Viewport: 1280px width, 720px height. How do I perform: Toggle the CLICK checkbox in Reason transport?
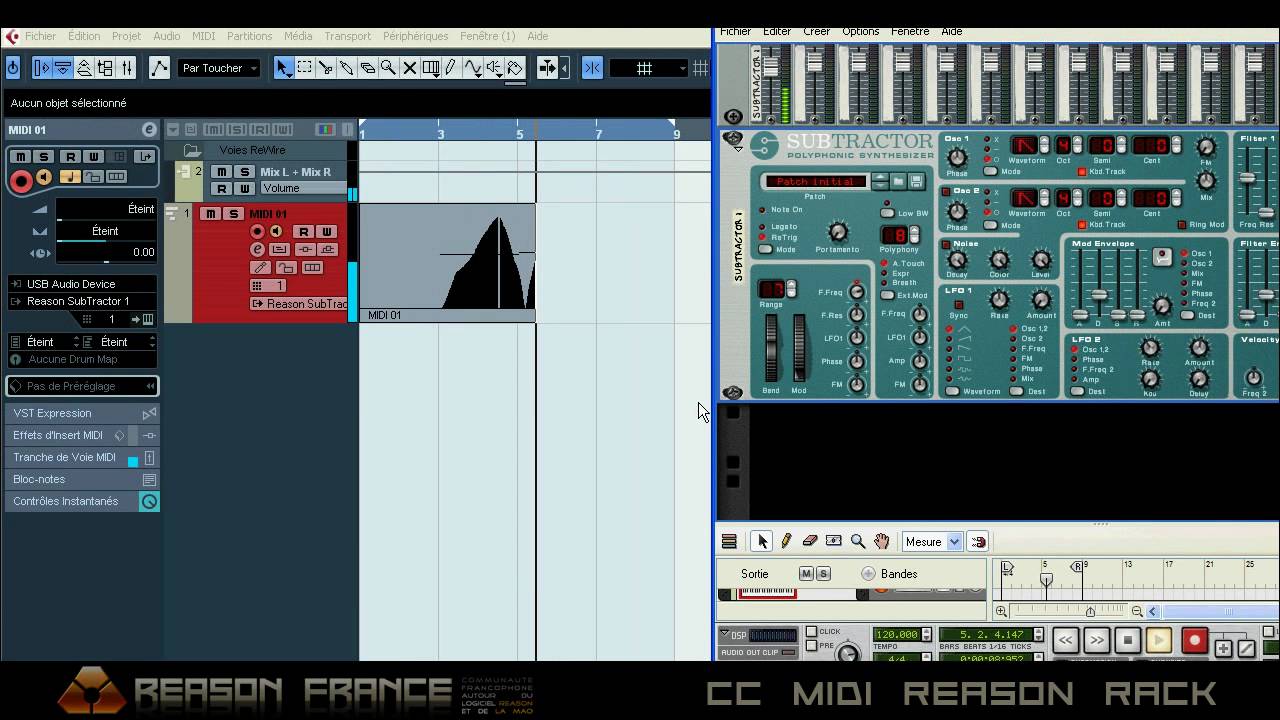[811, 632]
